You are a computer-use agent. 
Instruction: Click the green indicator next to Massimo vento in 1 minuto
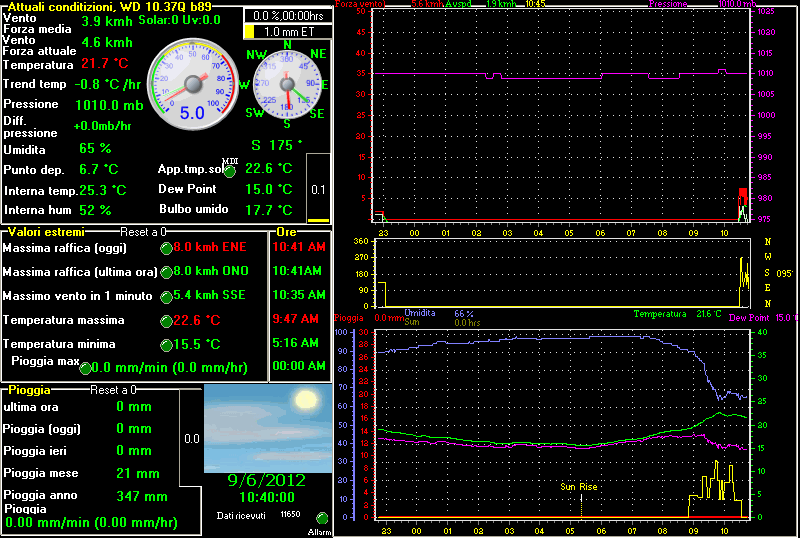(x=166, y=297)
